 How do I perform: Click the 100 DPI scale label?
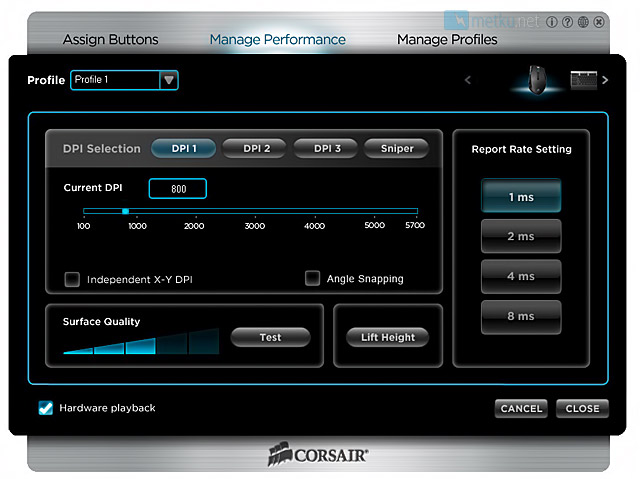[x=84, y=226]
